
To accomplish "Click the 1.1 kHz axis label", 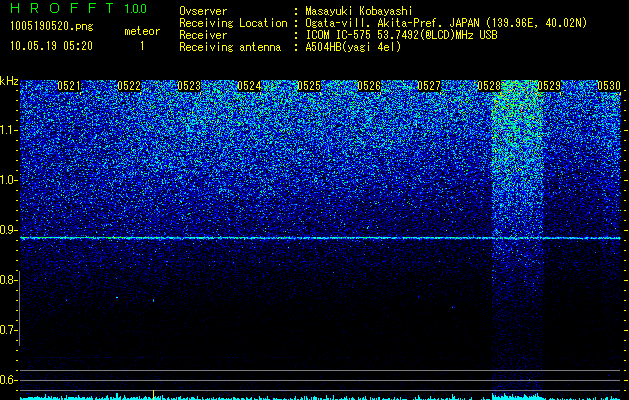I will (8, 130).
